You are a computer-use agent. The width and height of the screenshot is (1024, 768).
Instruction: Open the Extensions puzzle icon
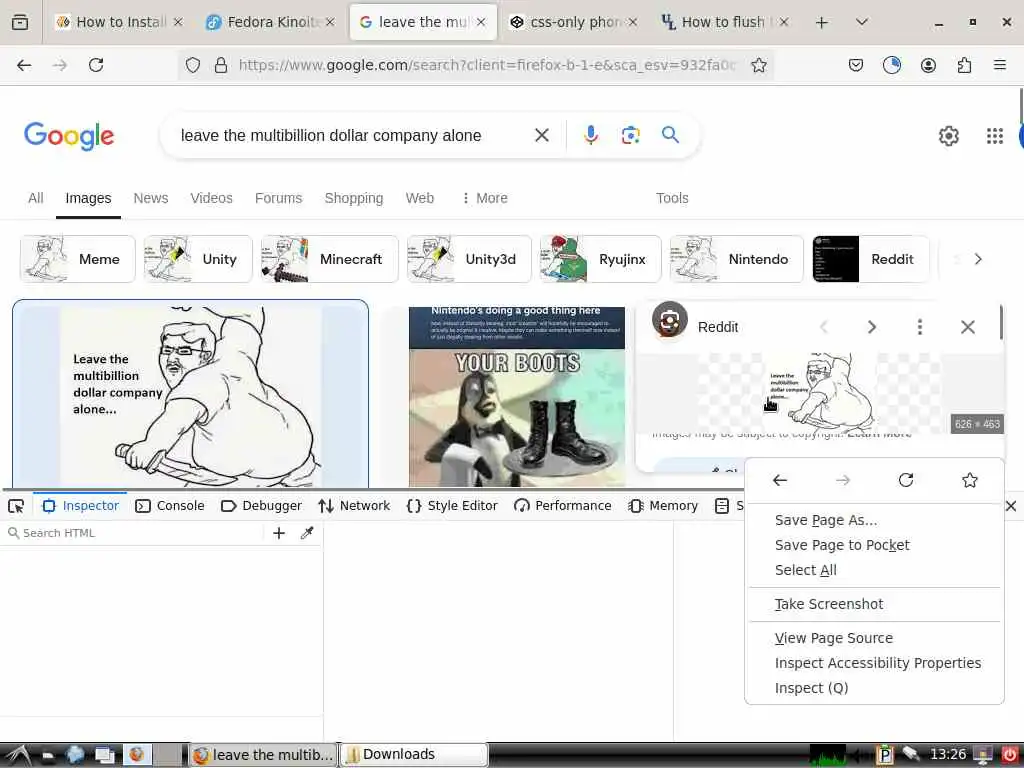click(964, 65)
